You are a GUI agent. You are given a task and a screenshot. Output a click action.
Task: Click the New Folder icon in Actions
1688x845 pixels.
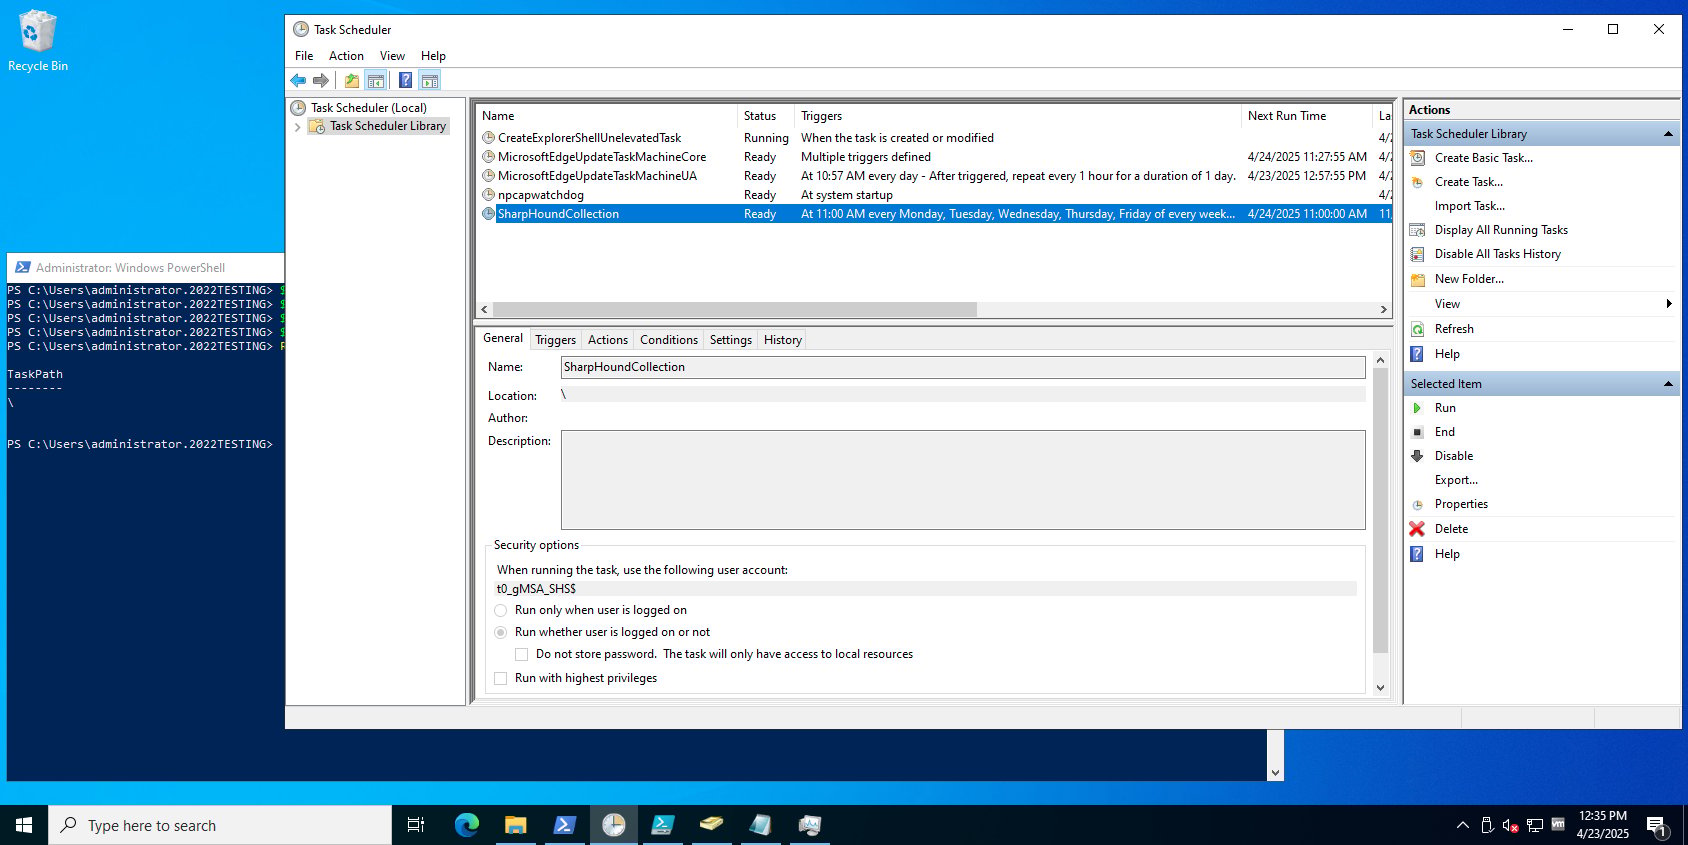1417,279
